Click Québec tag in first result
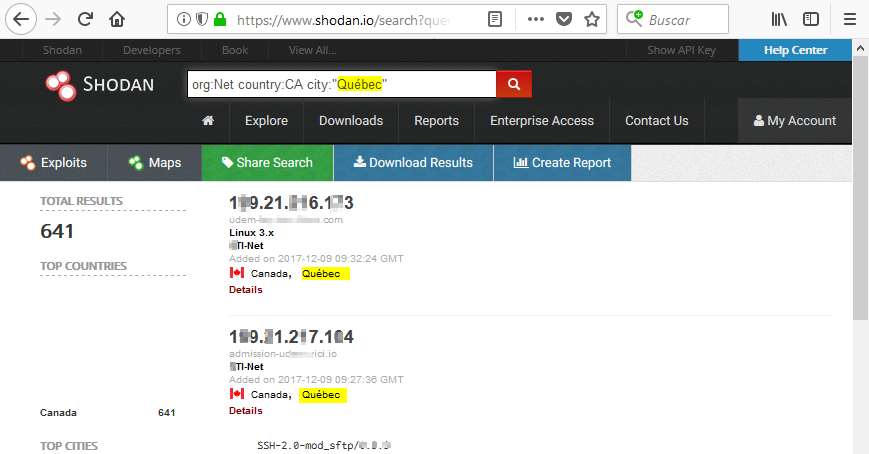The height and width of the screenshot is (454, 869). [x=325, y=273]
